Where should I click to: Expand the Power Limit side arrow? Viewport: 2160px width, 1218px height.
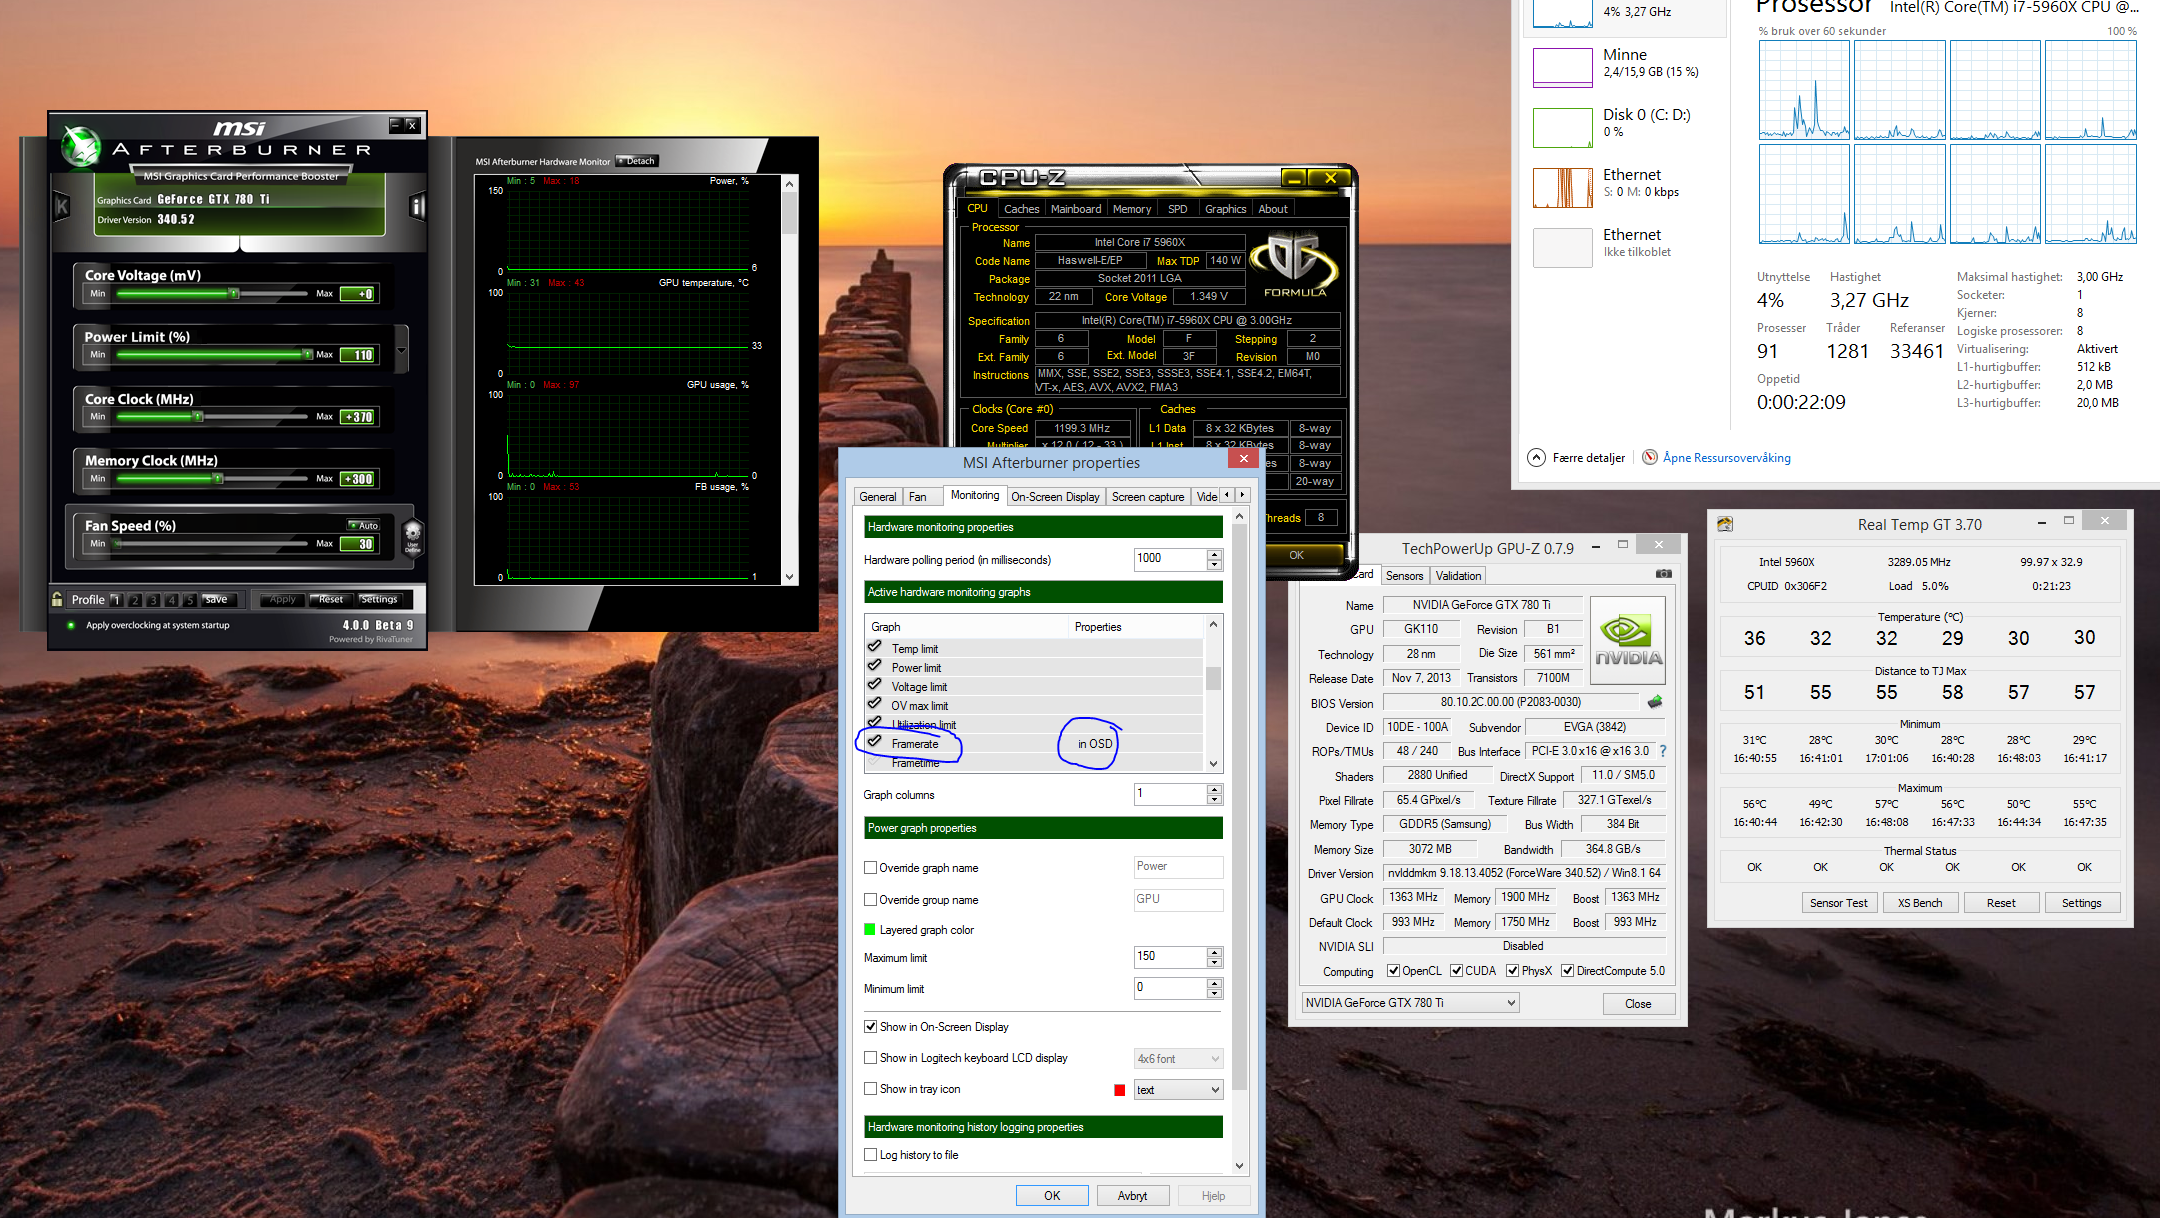(x=402, y=350)
